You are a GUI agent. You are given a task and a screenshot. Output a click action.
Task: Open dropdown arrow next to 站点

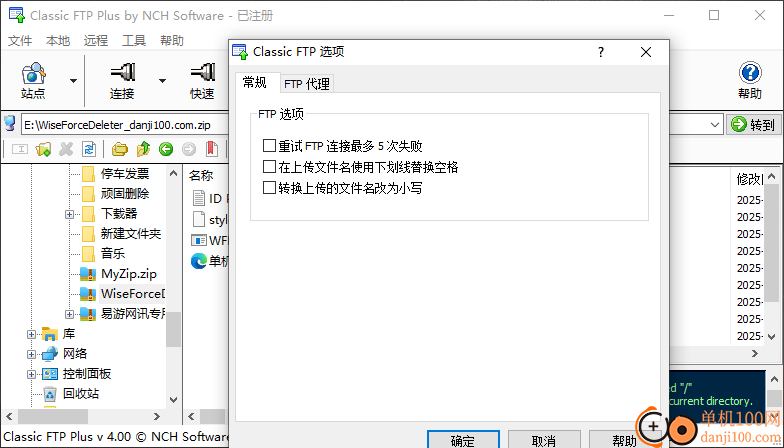73,80
